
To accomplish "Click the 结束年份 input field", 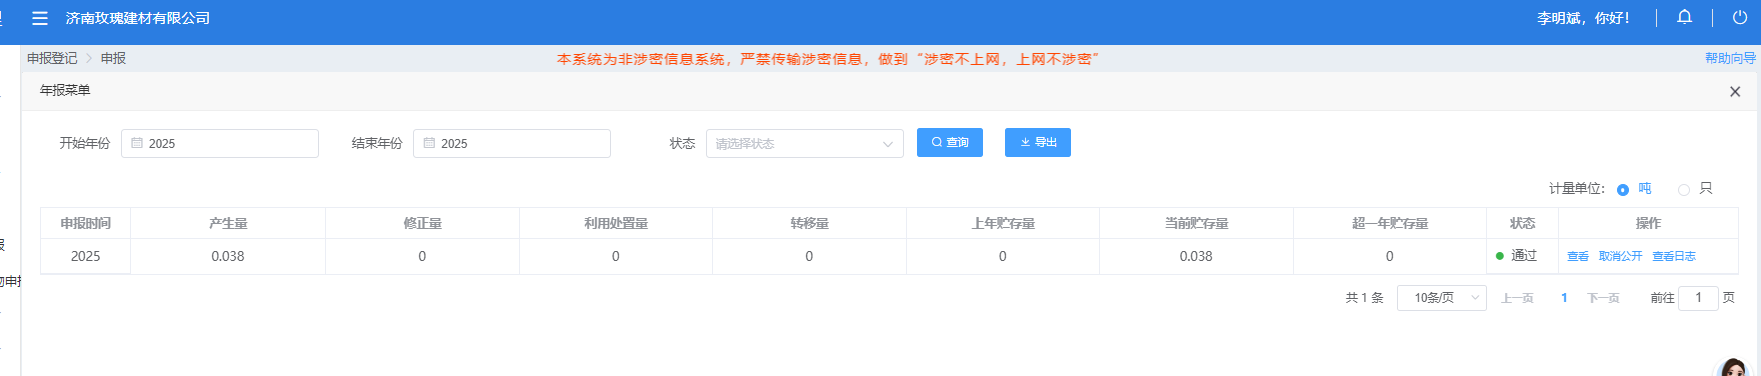I will coord(512,143).
